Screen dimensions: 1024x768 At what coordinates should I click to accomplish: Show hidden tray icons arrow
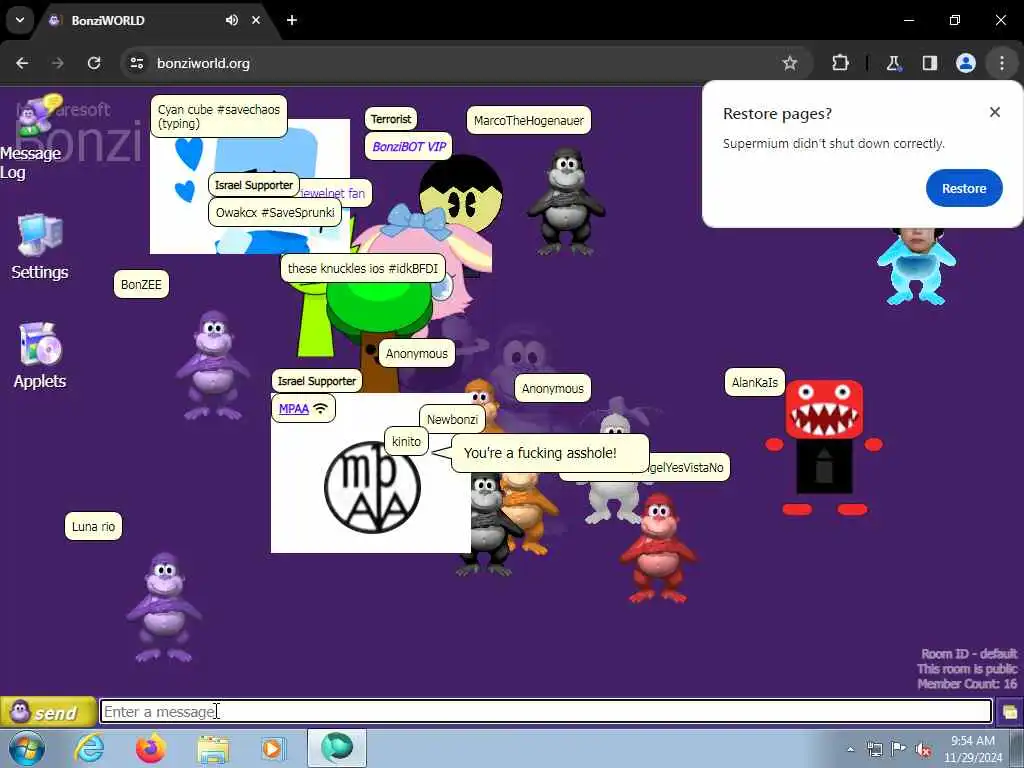pos(850,749)
